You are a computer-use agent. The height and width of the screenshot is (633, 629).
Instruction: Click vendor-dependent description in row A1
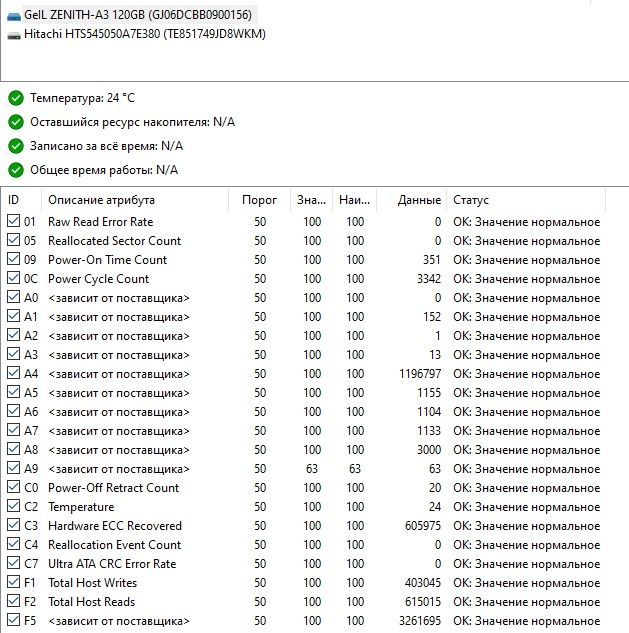[119, 317]
